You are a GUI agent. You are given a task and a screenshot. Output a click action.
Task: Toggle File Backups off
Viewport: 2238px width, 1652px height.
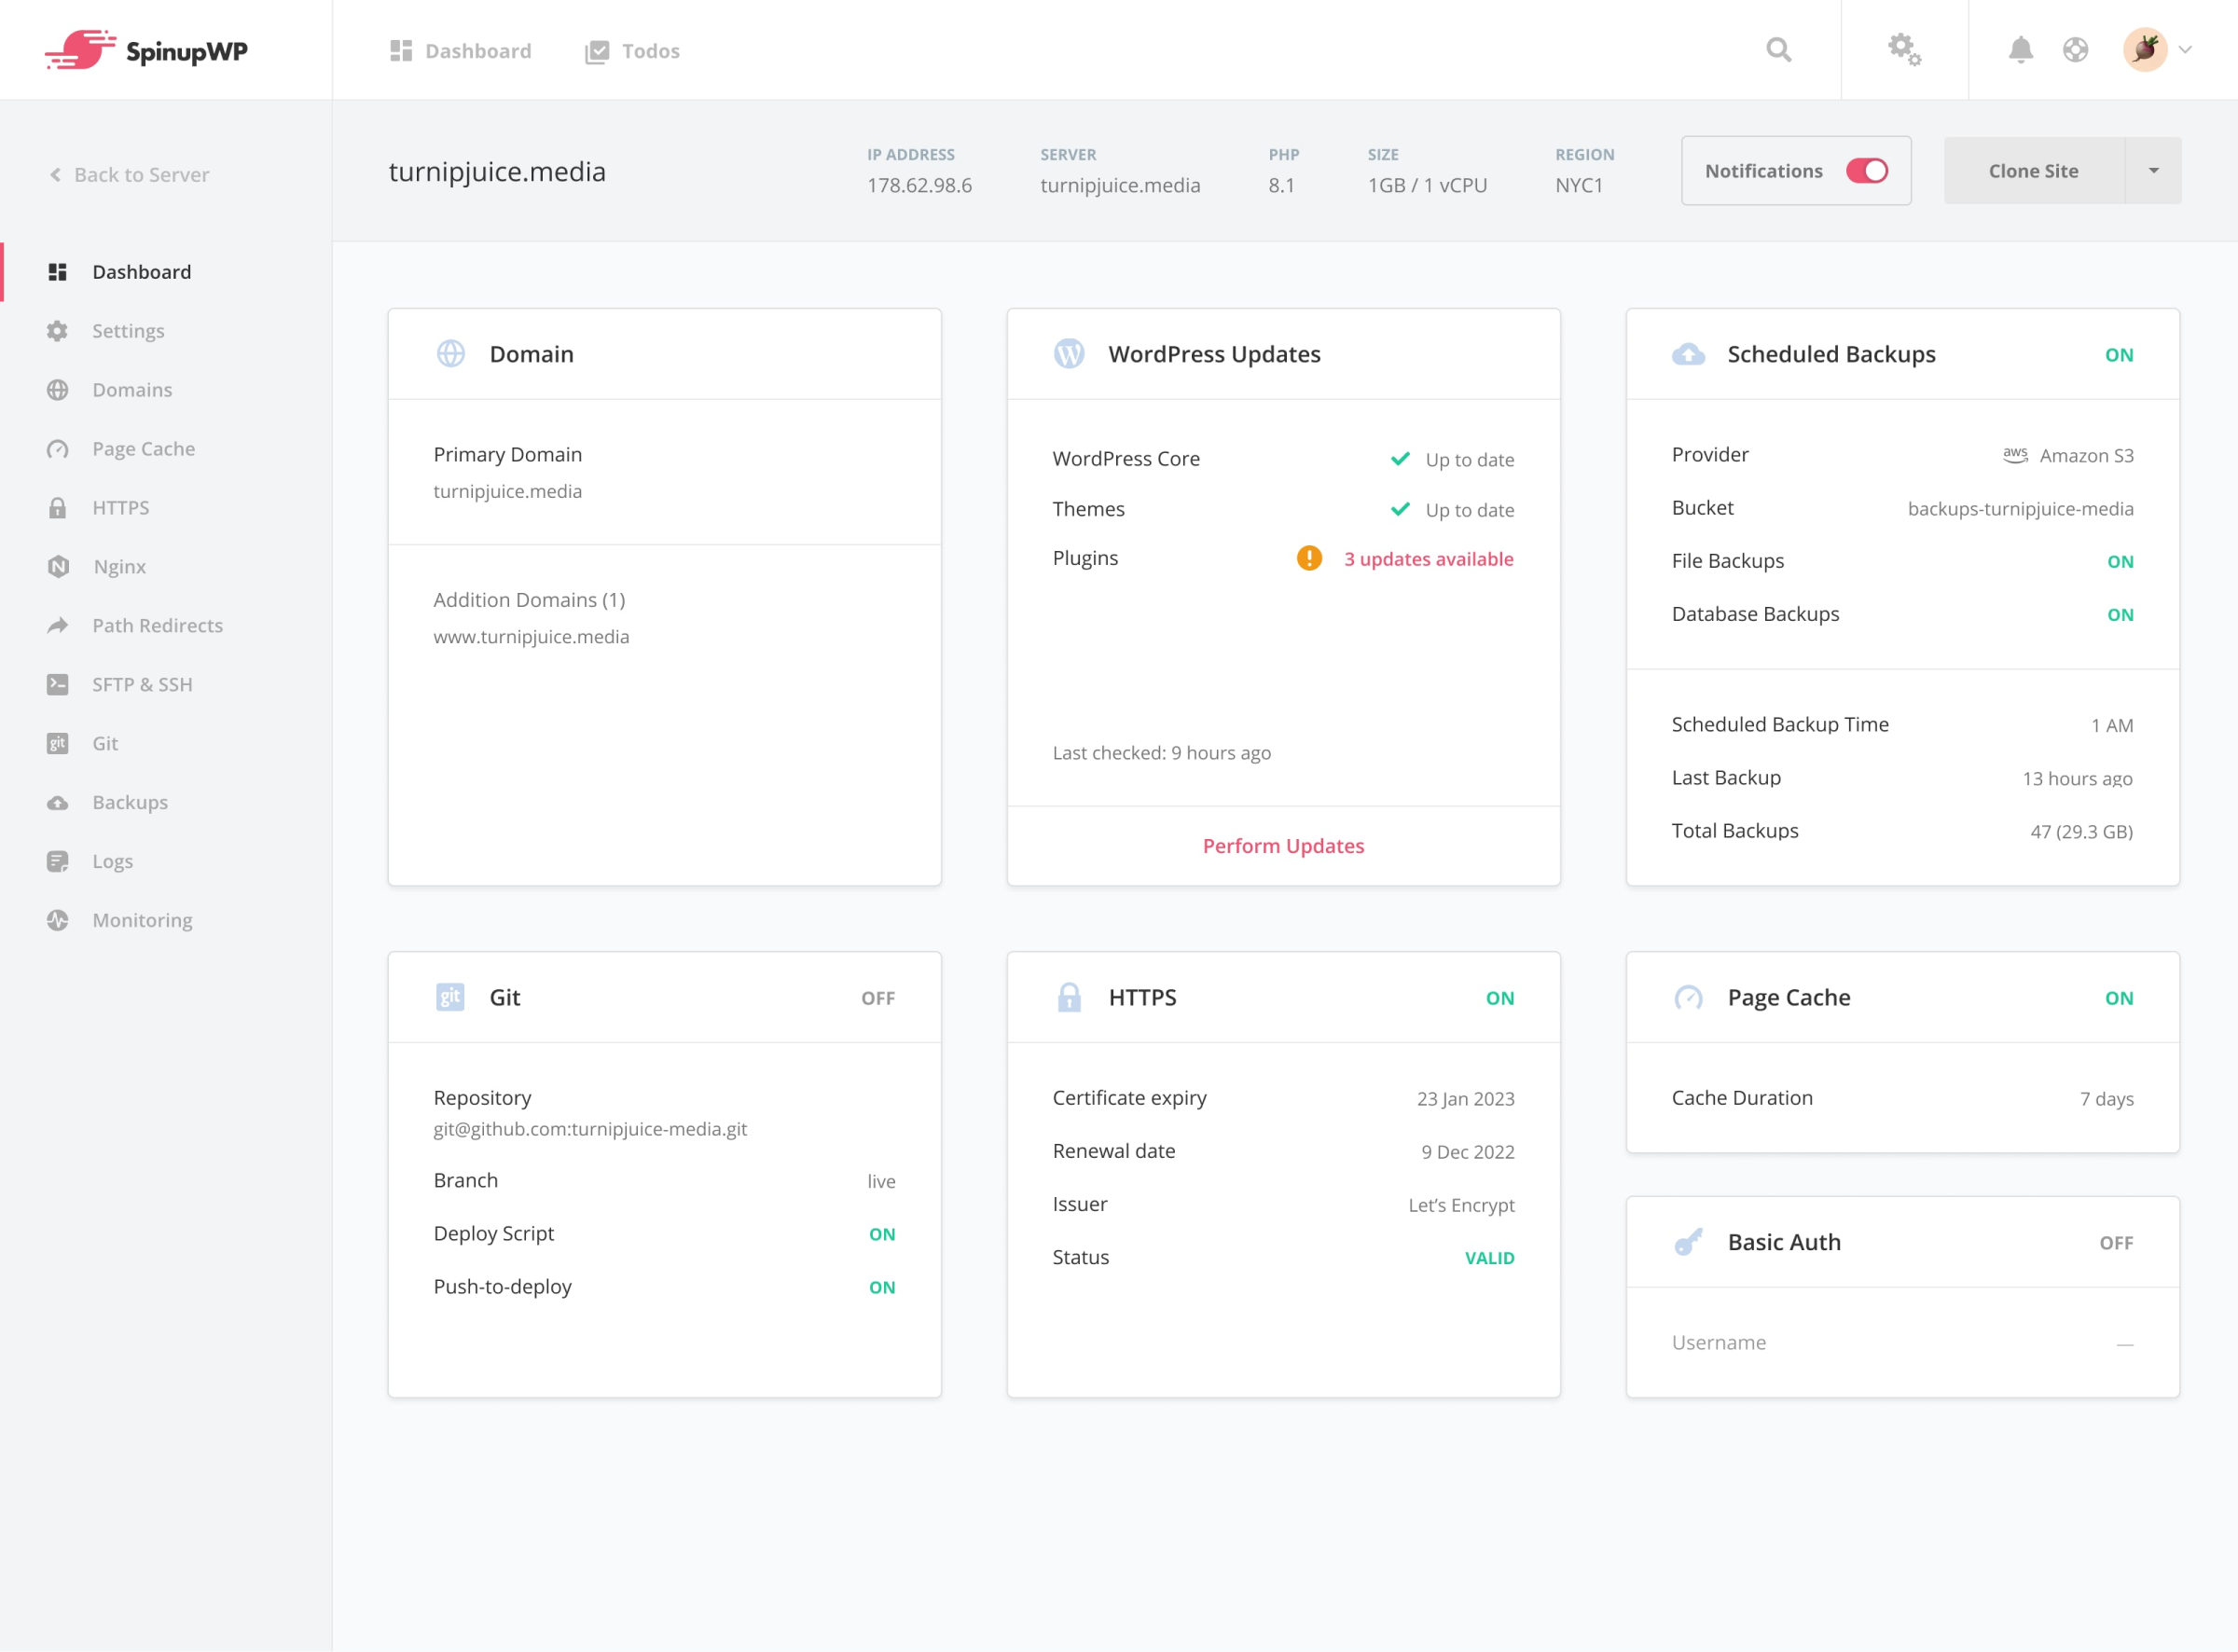[2119, 561]
